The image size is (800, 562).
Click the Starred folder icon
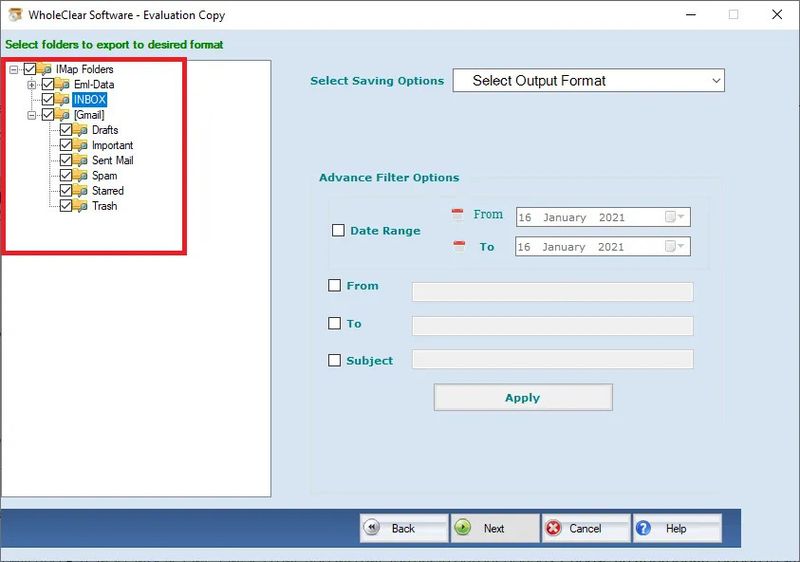[x=80, y=191]
